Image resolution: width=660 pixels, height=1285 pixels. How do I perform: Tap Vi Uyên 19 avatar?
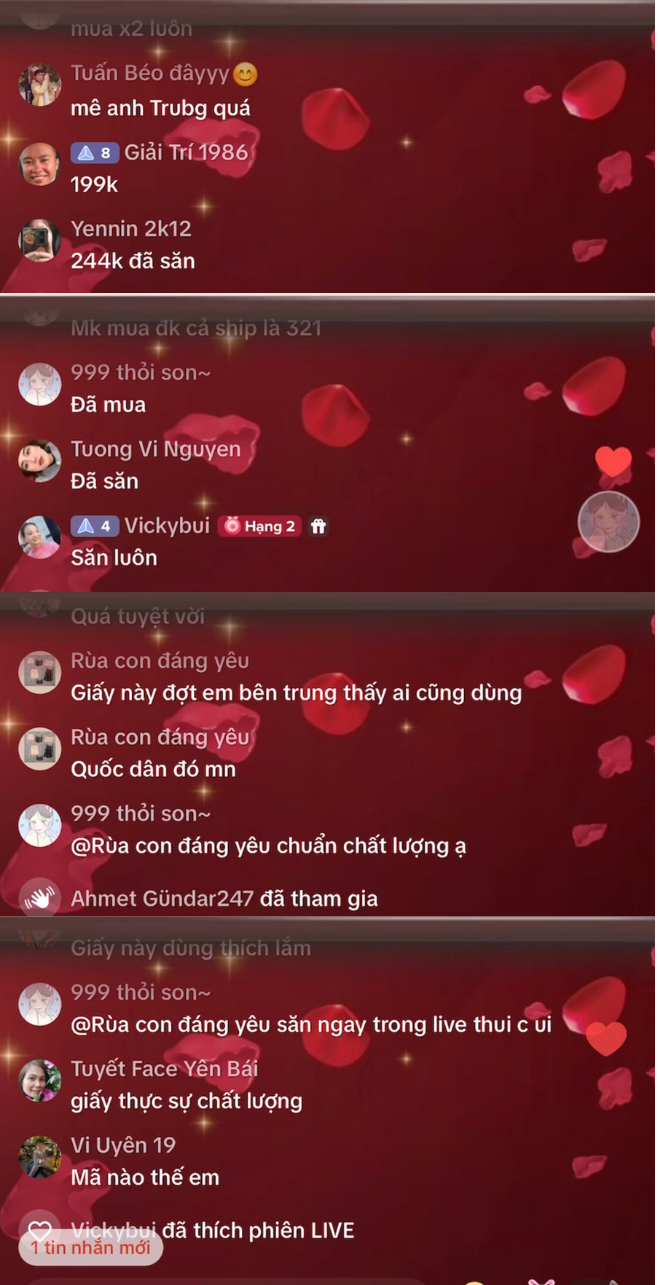tap(40, 1157)
